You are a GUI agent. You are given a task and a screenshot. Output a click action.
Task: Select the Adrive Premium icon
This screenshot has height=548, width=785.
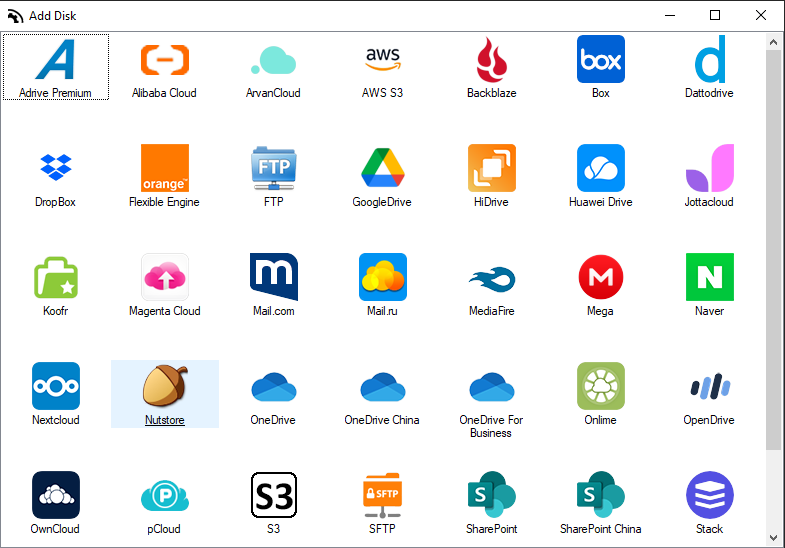[55, 59]
